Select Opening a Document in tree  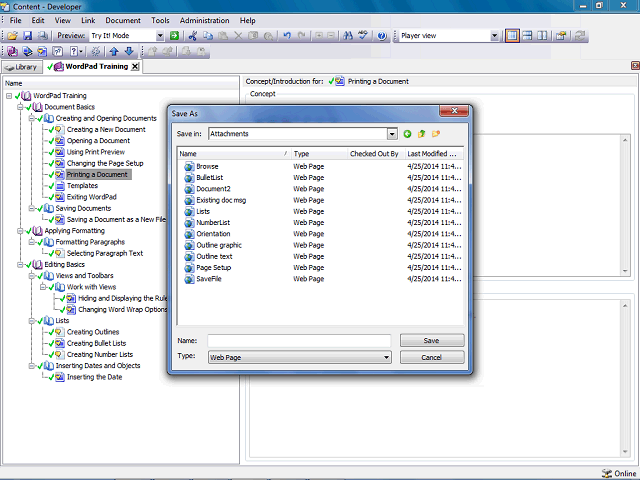point(98,141)
